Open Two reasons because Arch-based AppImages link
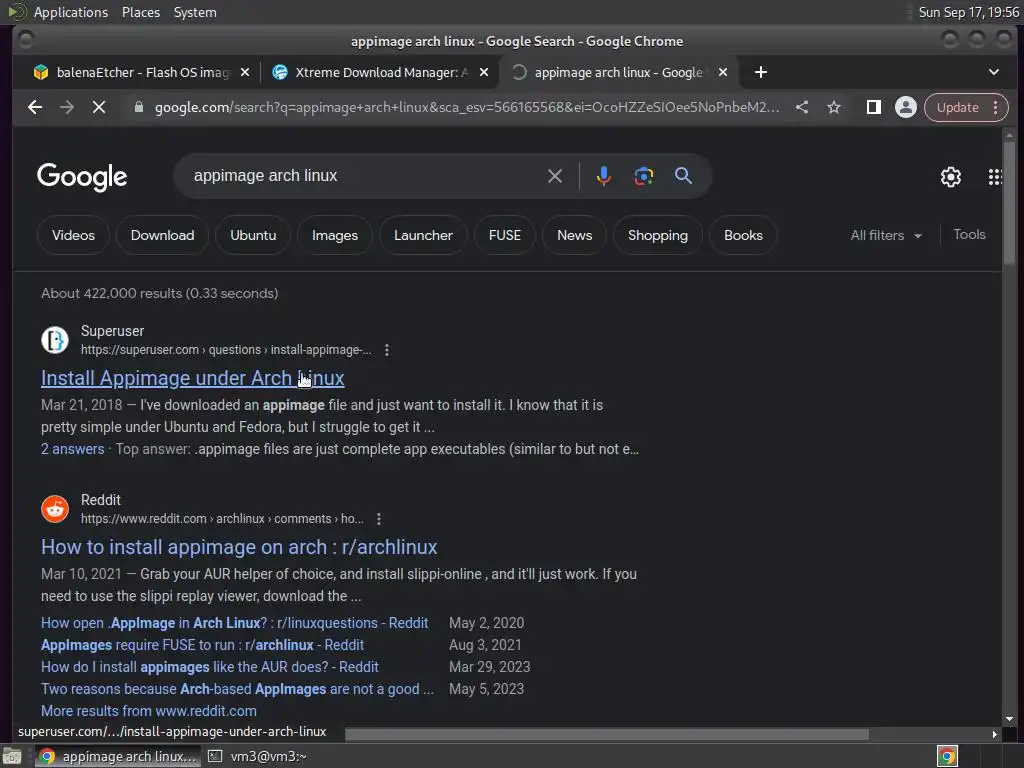Image resolution: width=1024 pixels, height=768 pixels. (237, 690)
